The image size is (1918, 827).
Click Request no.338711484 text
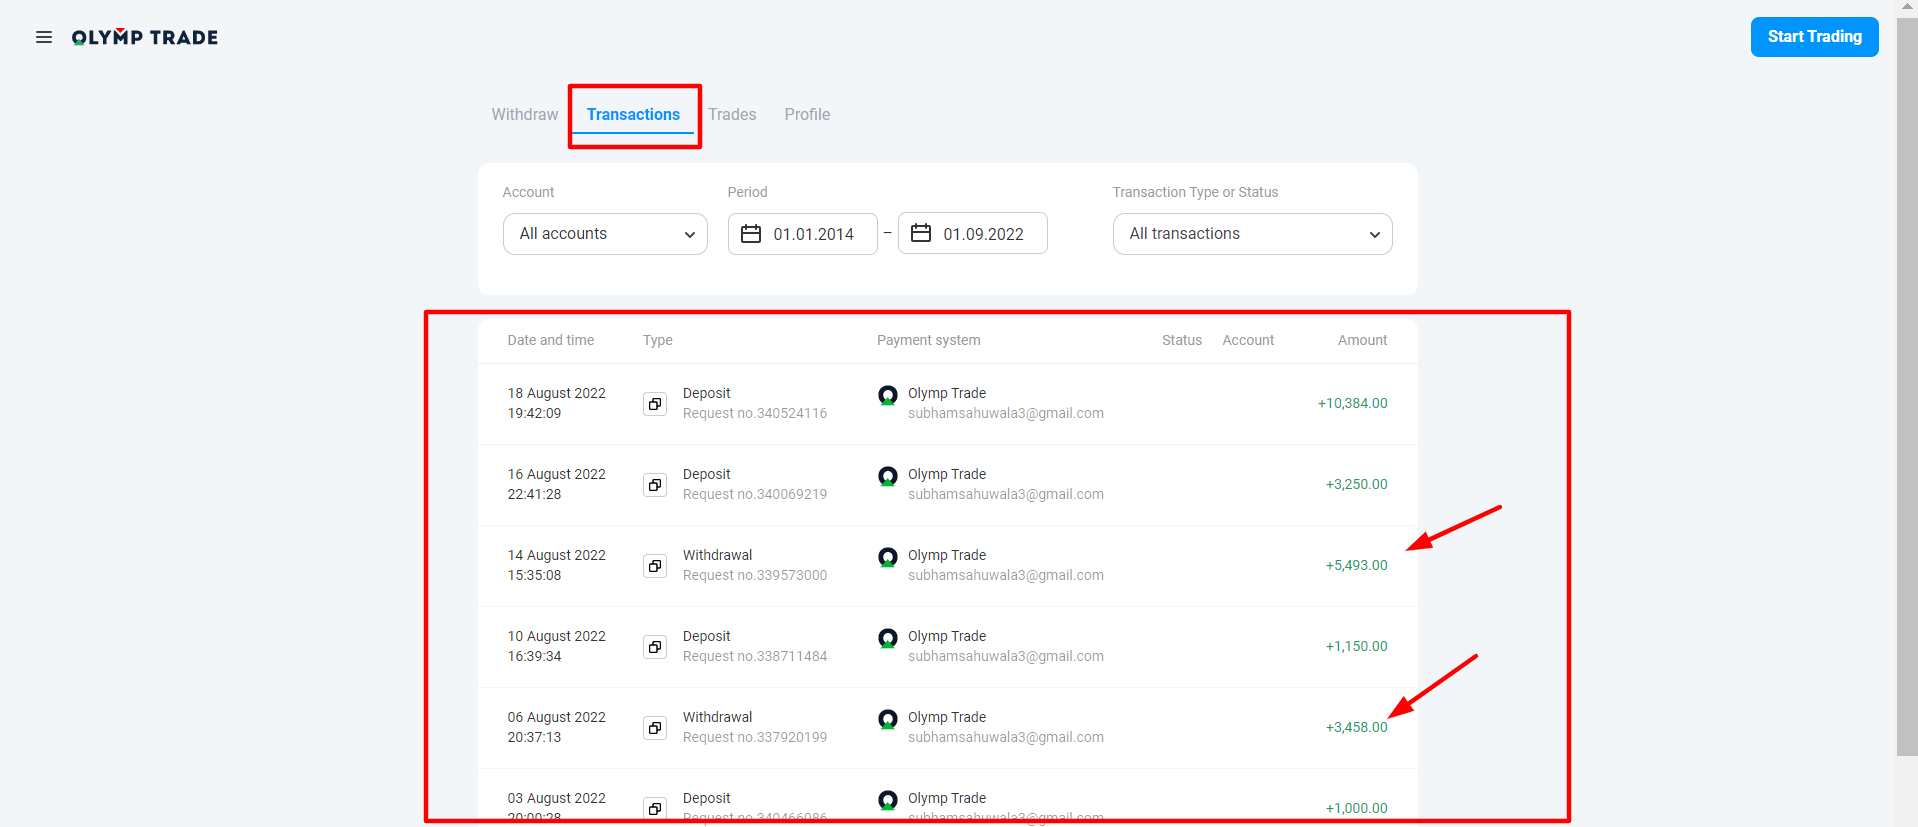pos(755,656)
